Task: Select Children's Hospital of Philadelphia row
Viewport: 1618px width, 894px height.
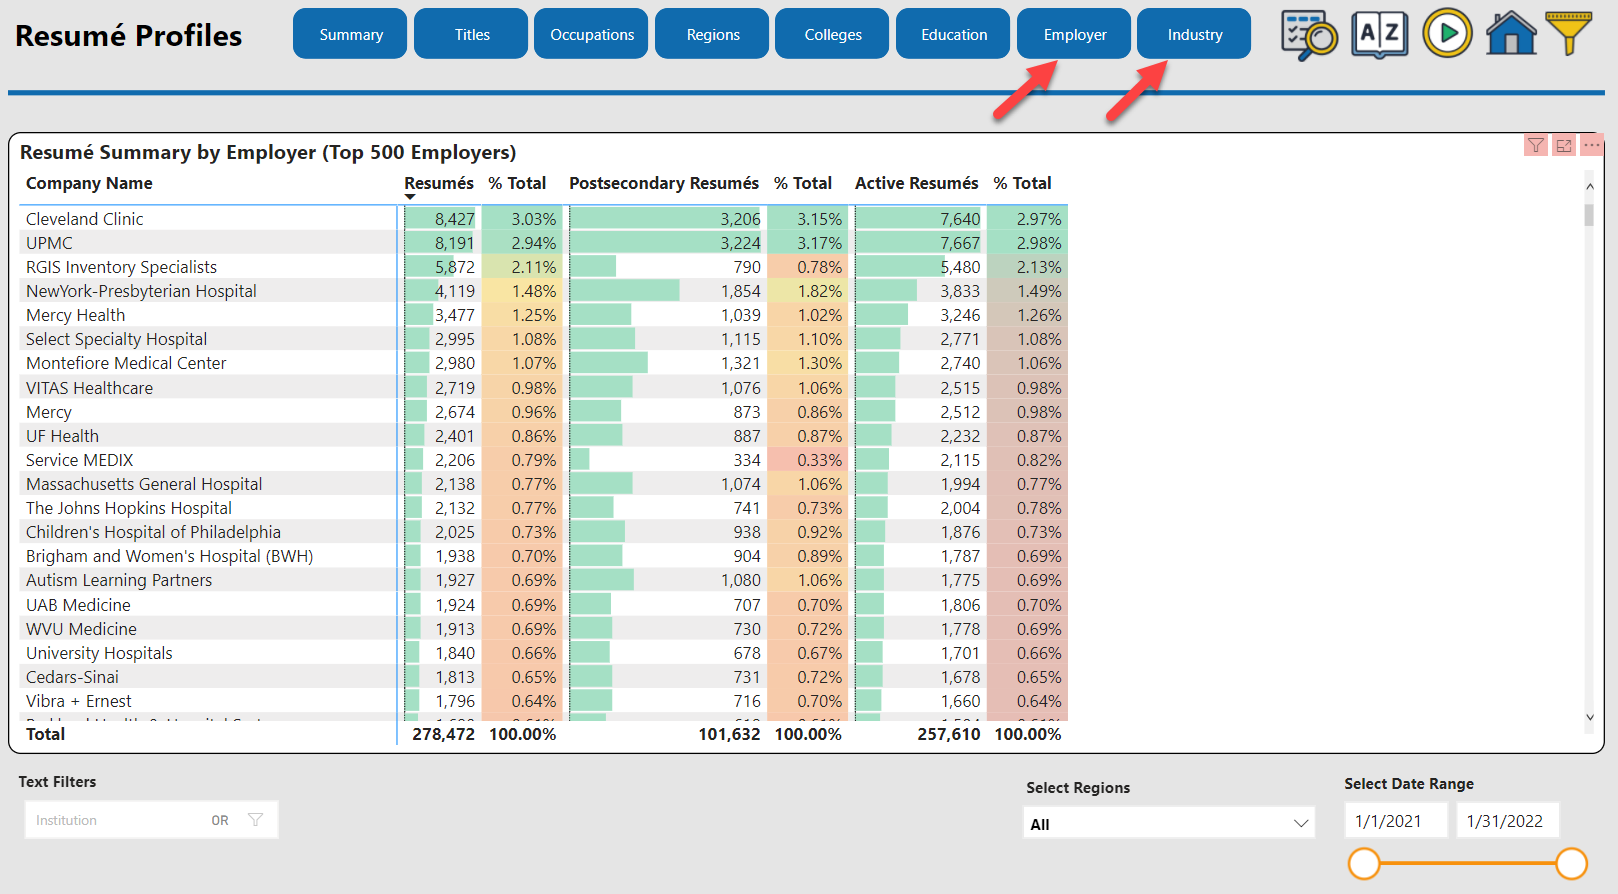Action: click(544, 532)
